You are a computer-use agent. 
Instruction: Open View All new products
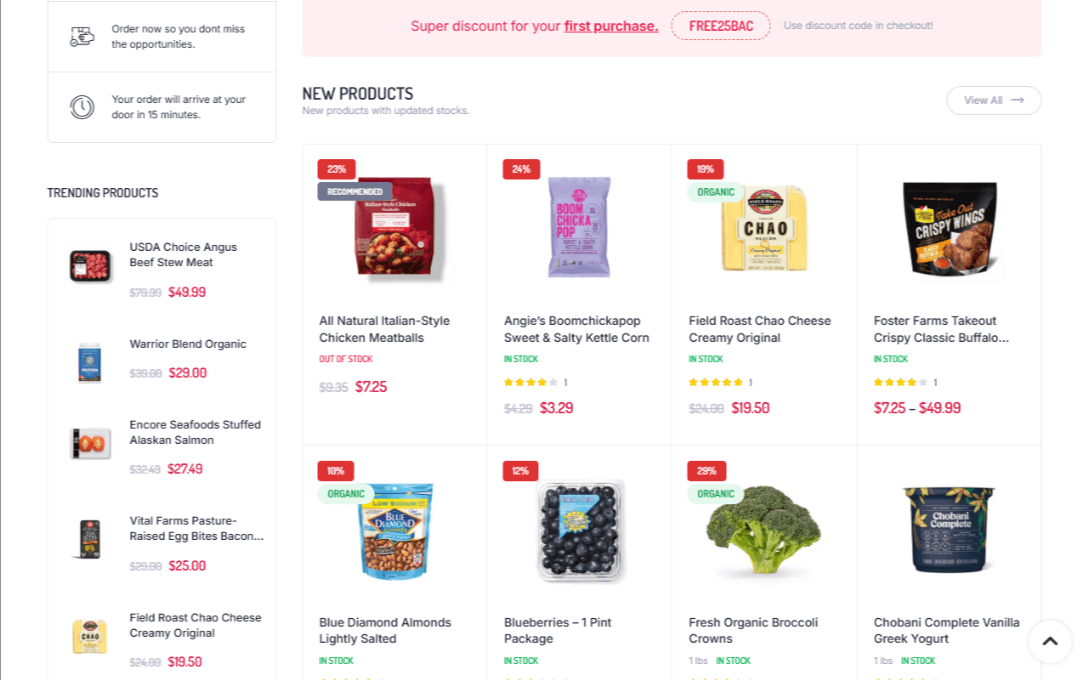[993, 100]
